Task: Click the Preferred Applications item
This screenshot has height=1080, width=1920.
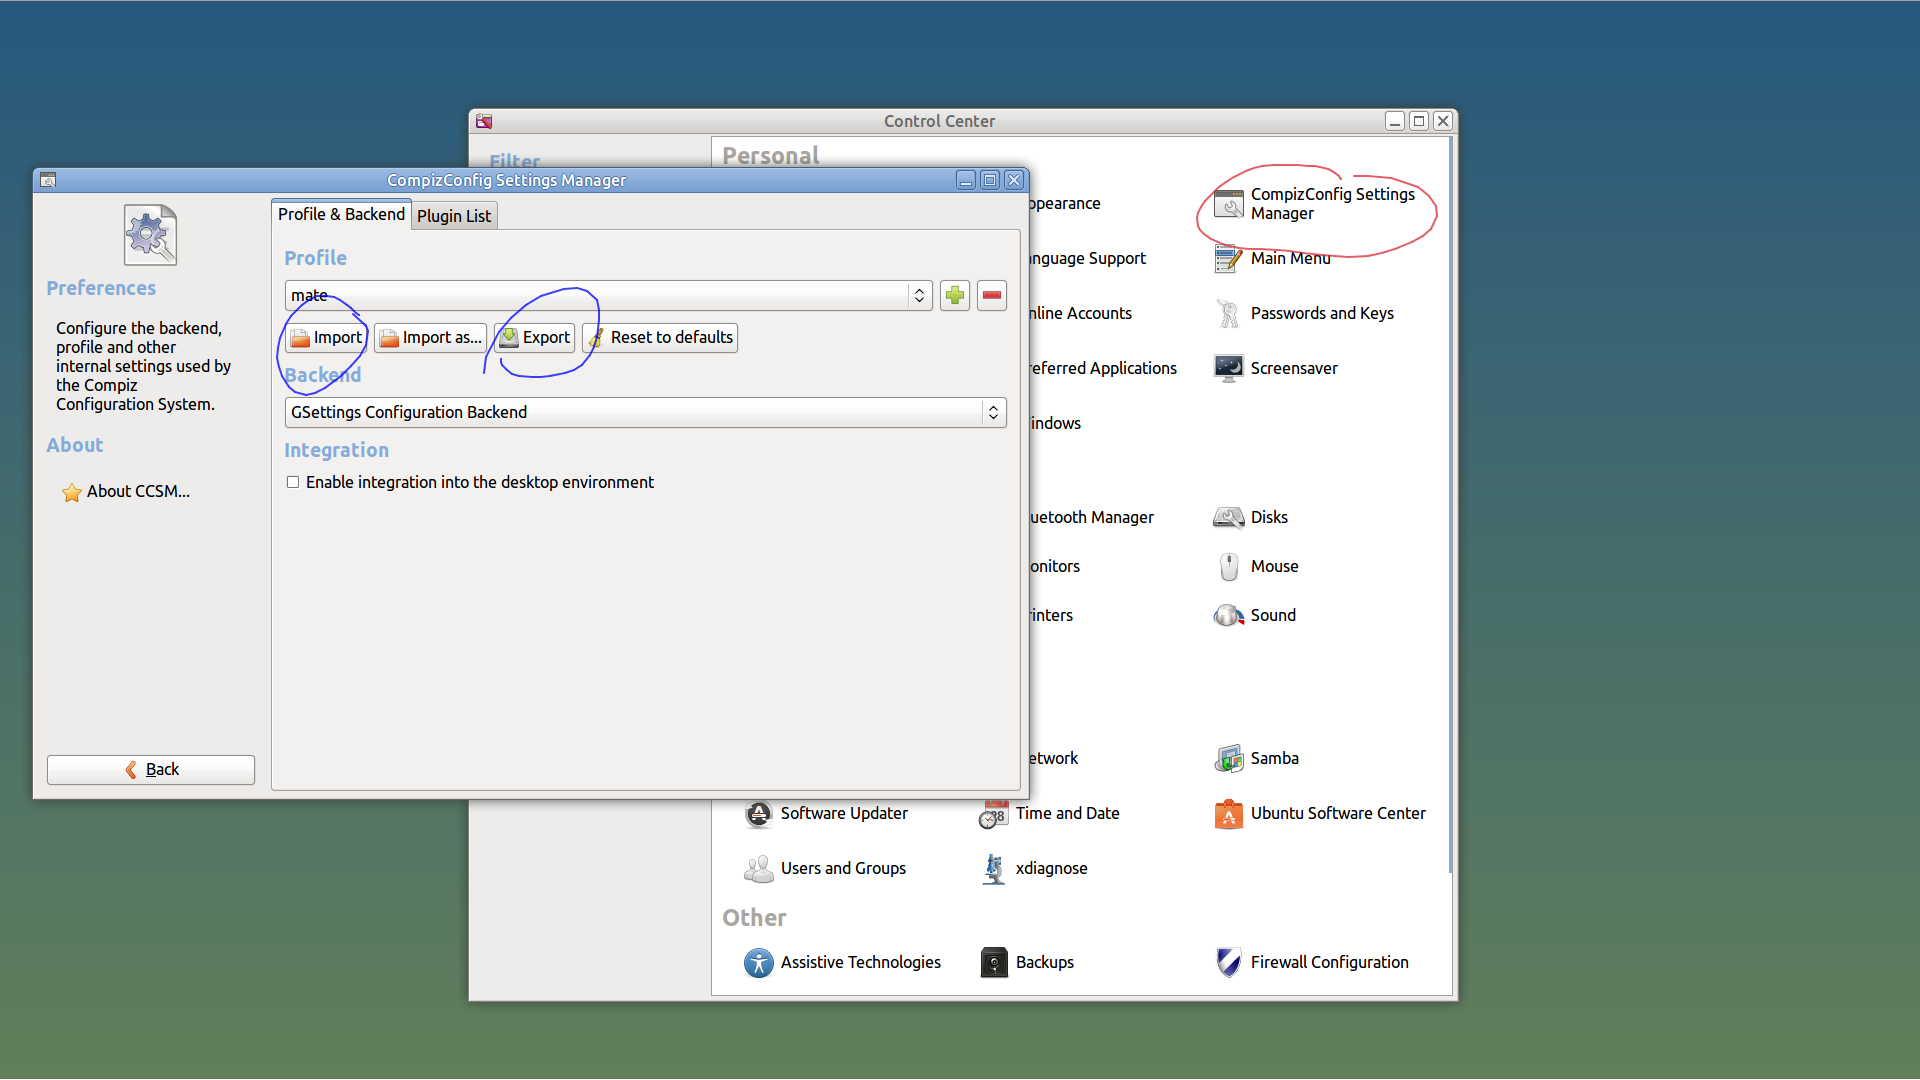Action: click(1102, 368)
